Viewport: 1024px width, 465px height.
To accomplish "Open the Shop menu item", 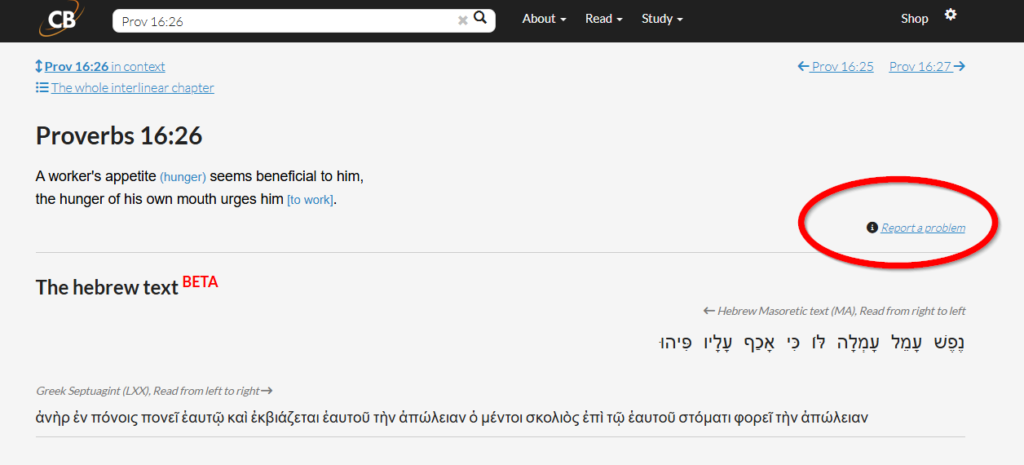I will tap(914, 19).
